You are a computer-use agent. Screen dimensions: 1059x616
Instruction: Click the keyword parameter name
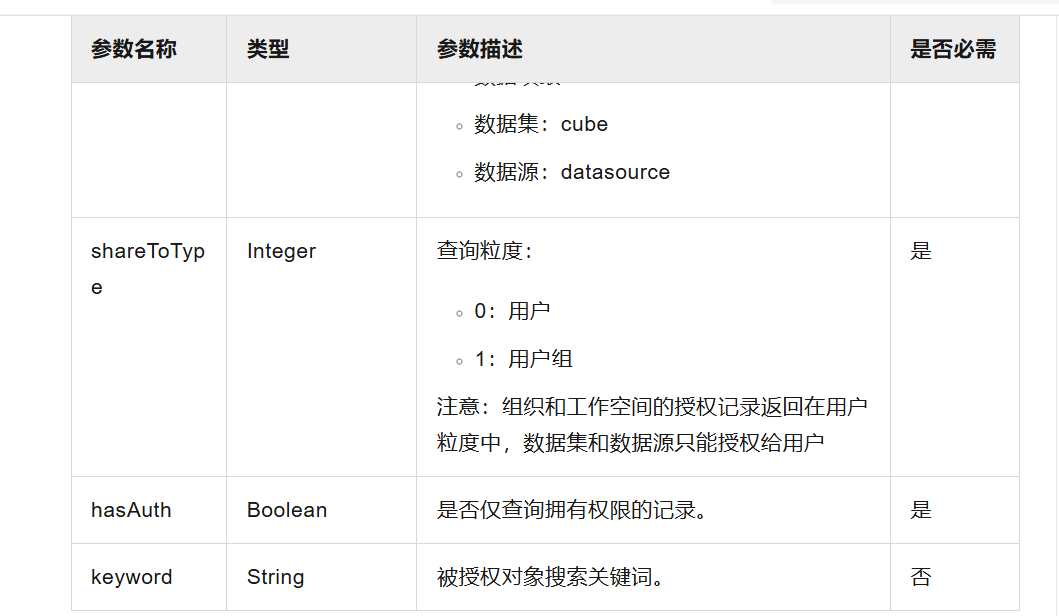tap(131, 577)
